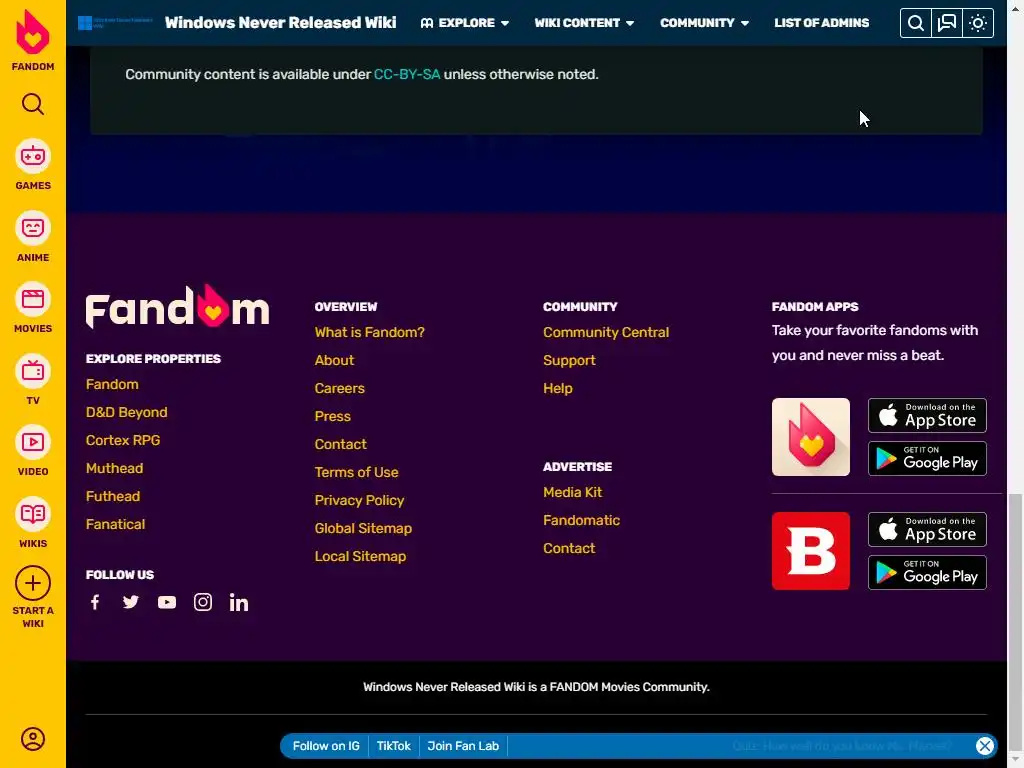The image size is (1024, 768).
Task: Open the Discussions speech bubble icon
Action: (x=946, y=23)
